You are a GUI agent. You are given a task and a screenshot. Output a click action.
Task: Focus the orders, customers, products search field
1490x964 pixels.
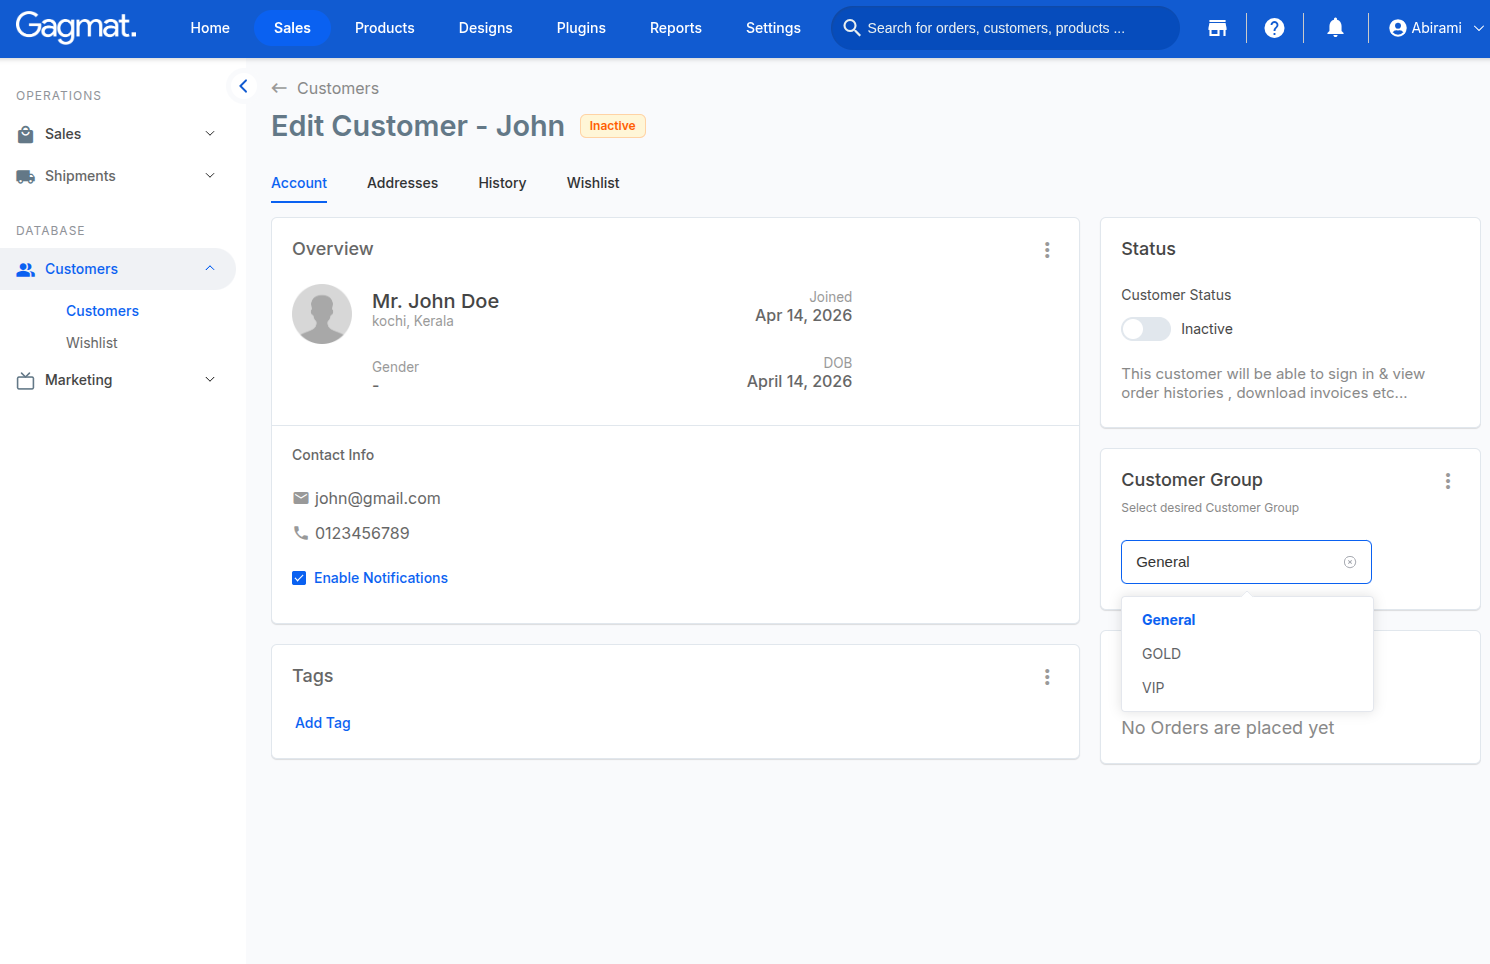(1005, 28)
